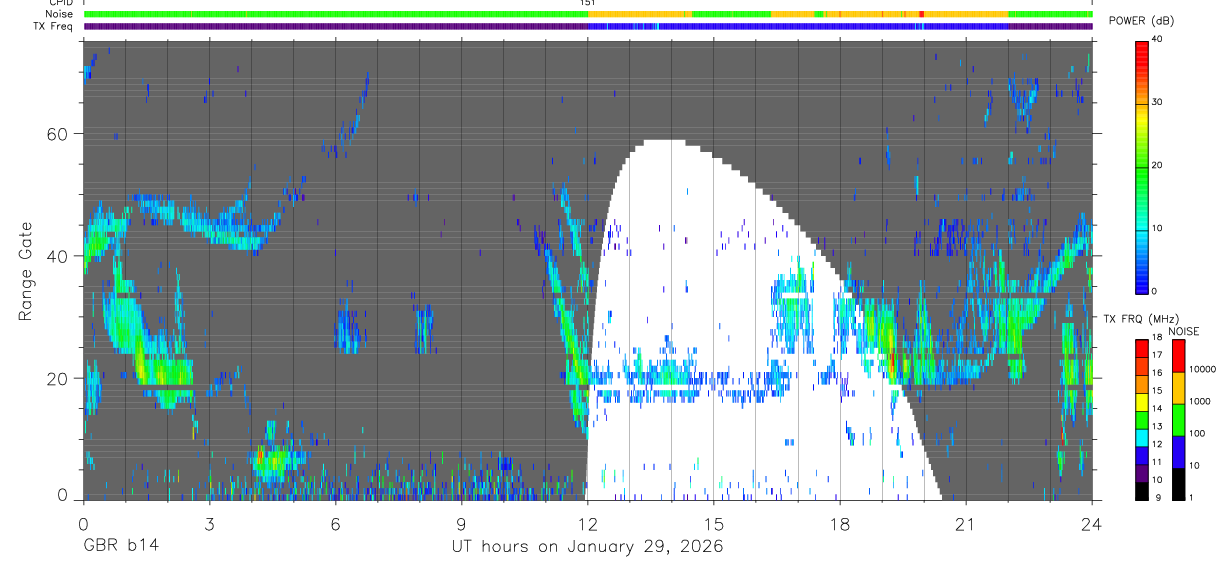Select the blue swatch in the NOISE legend

click(1179, 452)
